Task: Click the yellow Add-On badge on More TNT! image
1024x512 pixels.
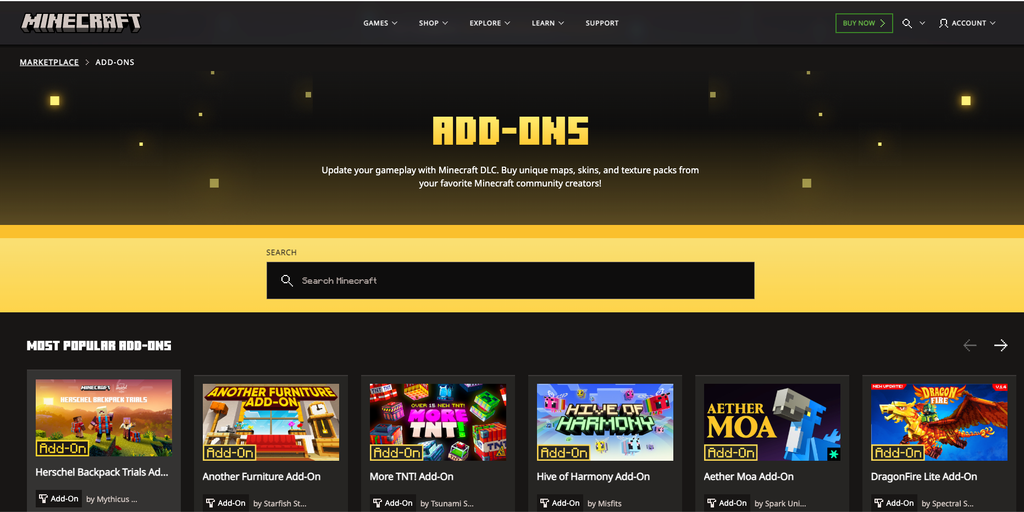Action: tap(396, 453)
